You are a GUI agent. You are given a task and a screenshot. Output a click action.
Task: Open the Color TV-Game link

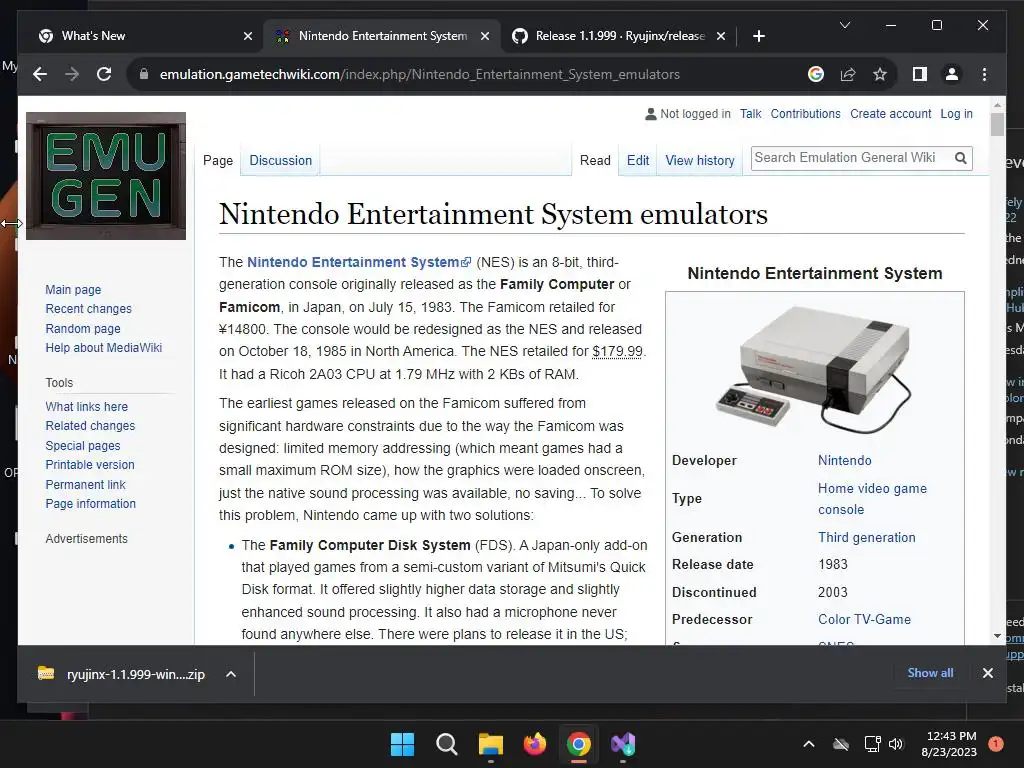[864, 619]
